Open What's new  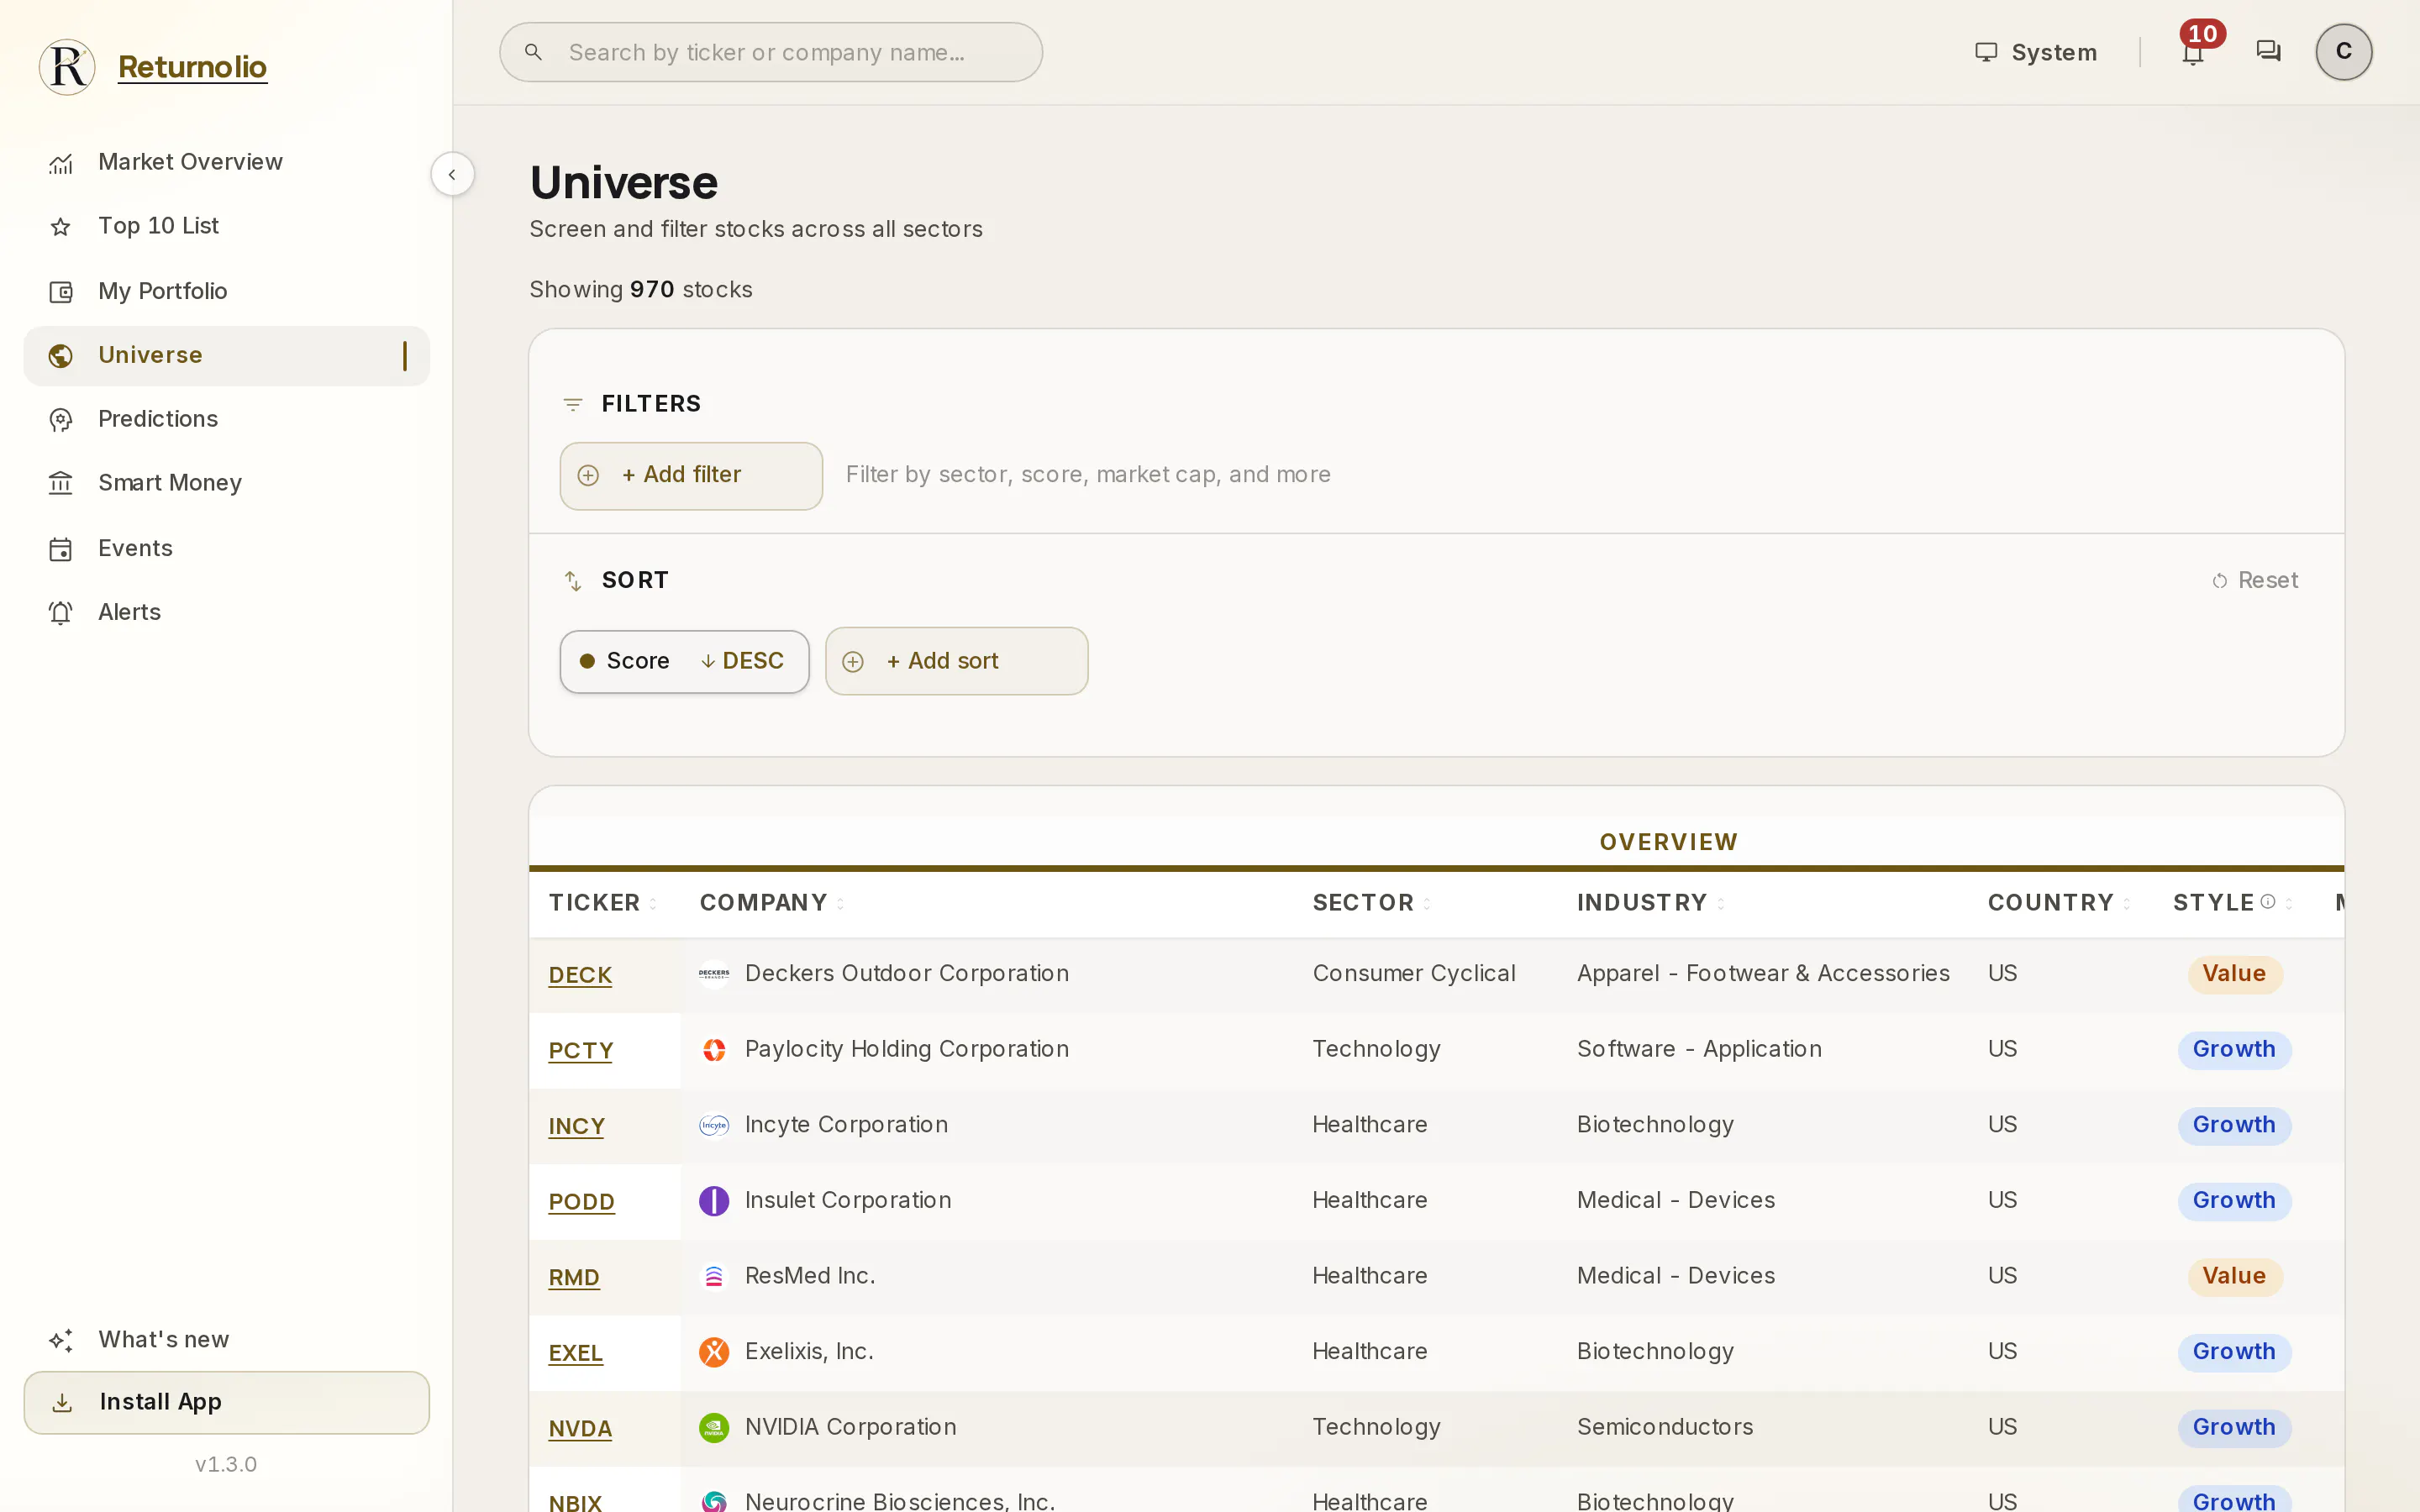226,1340
